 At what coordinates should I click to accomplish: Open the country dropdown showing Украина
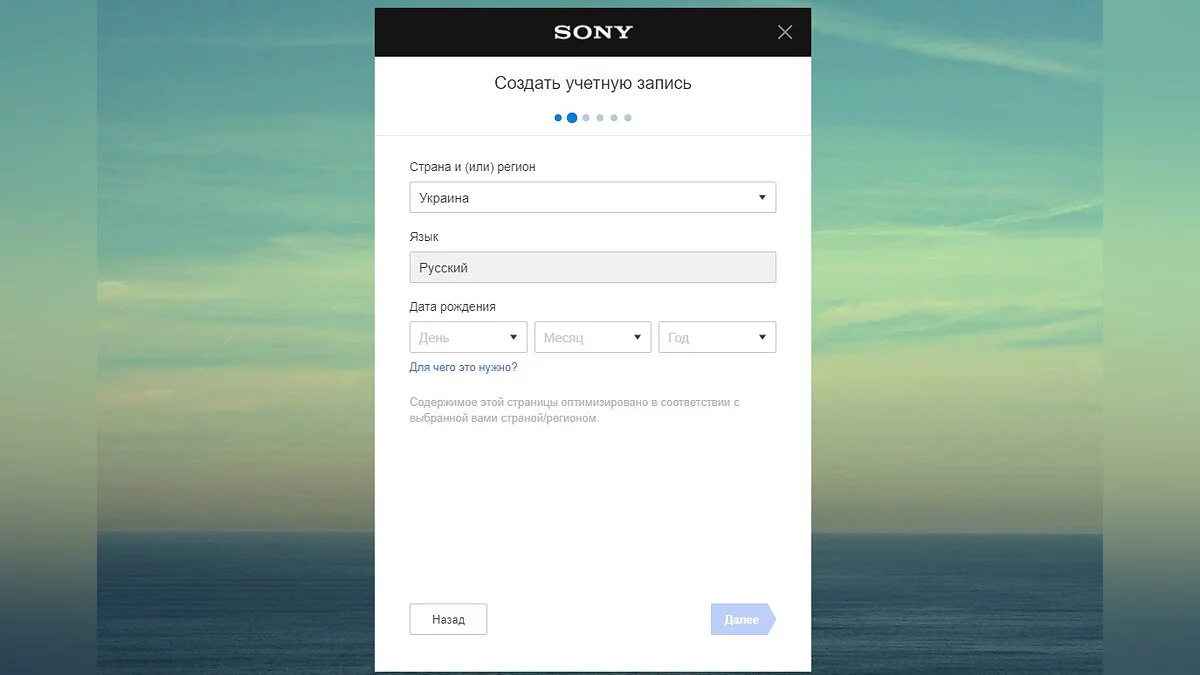pos(592,198)
